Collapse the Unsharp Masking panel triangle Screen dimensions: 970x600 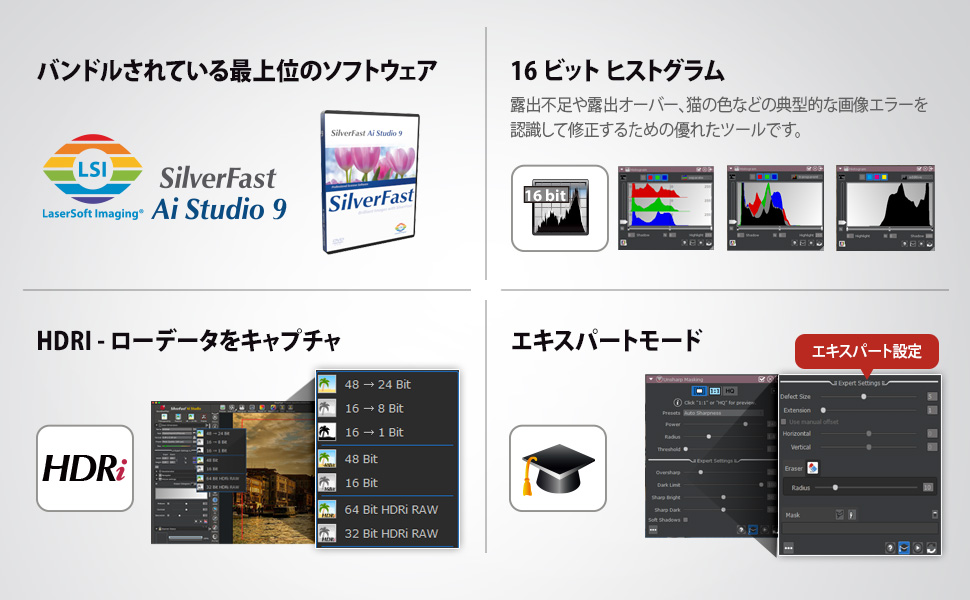click(651, 379)
